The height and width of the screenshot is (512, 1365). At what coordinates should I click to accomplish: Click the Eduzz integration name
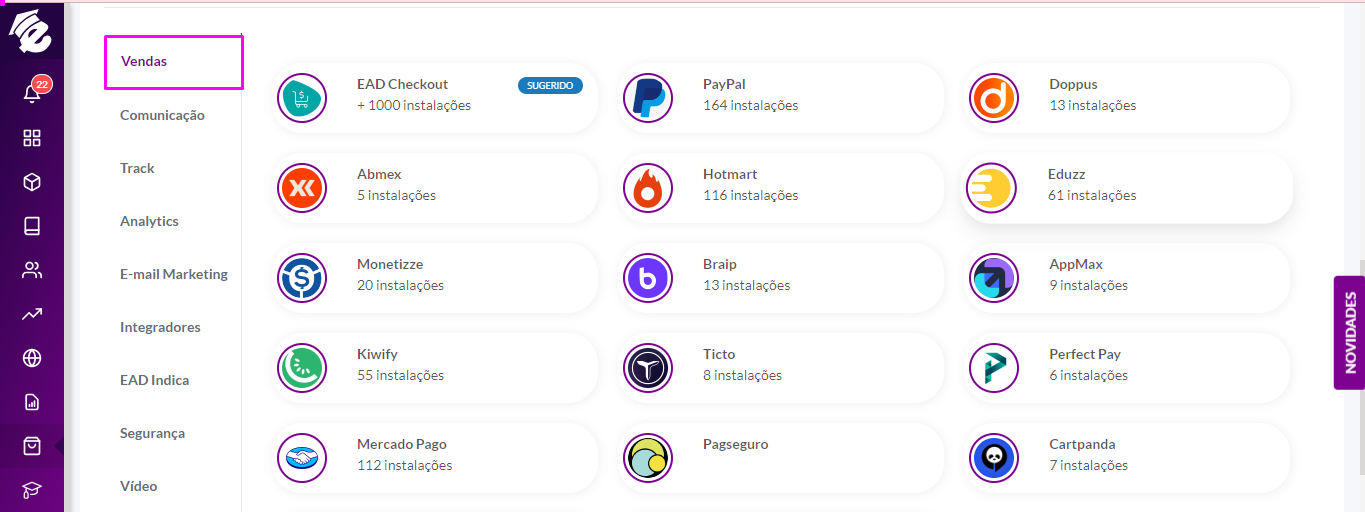click(1067, 174)
